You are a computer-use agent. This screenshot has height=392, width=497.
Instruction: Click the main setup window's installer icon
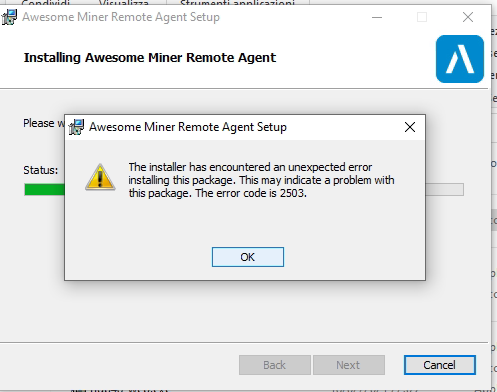tap(9, 17)
